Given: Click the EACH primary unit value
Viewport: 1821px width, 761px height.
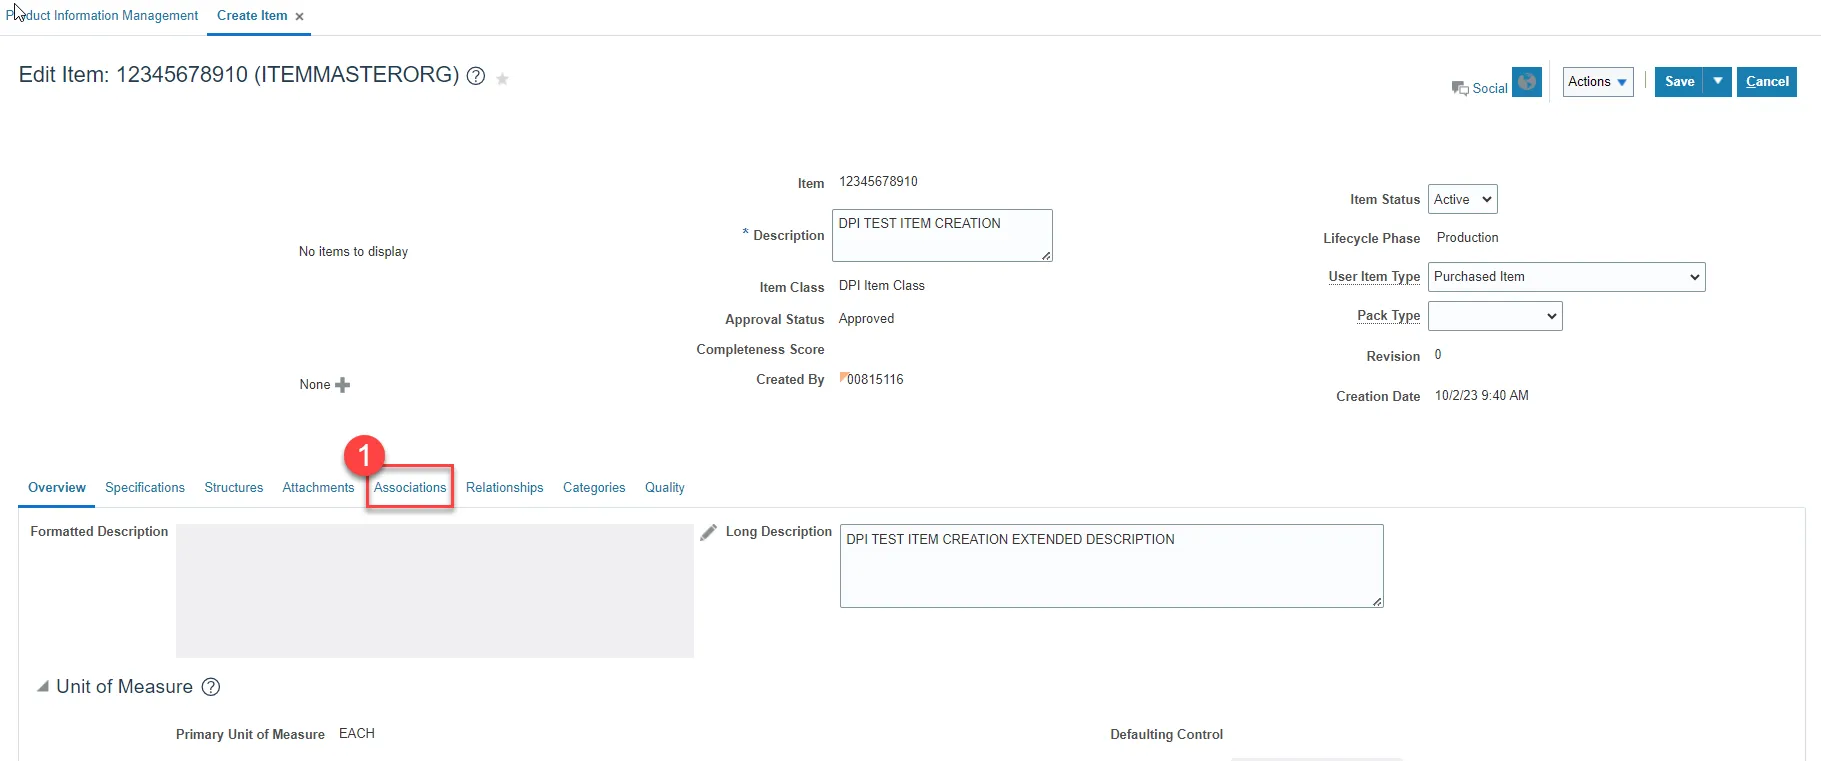Looking at the screenshot, I should coord(357,734).
